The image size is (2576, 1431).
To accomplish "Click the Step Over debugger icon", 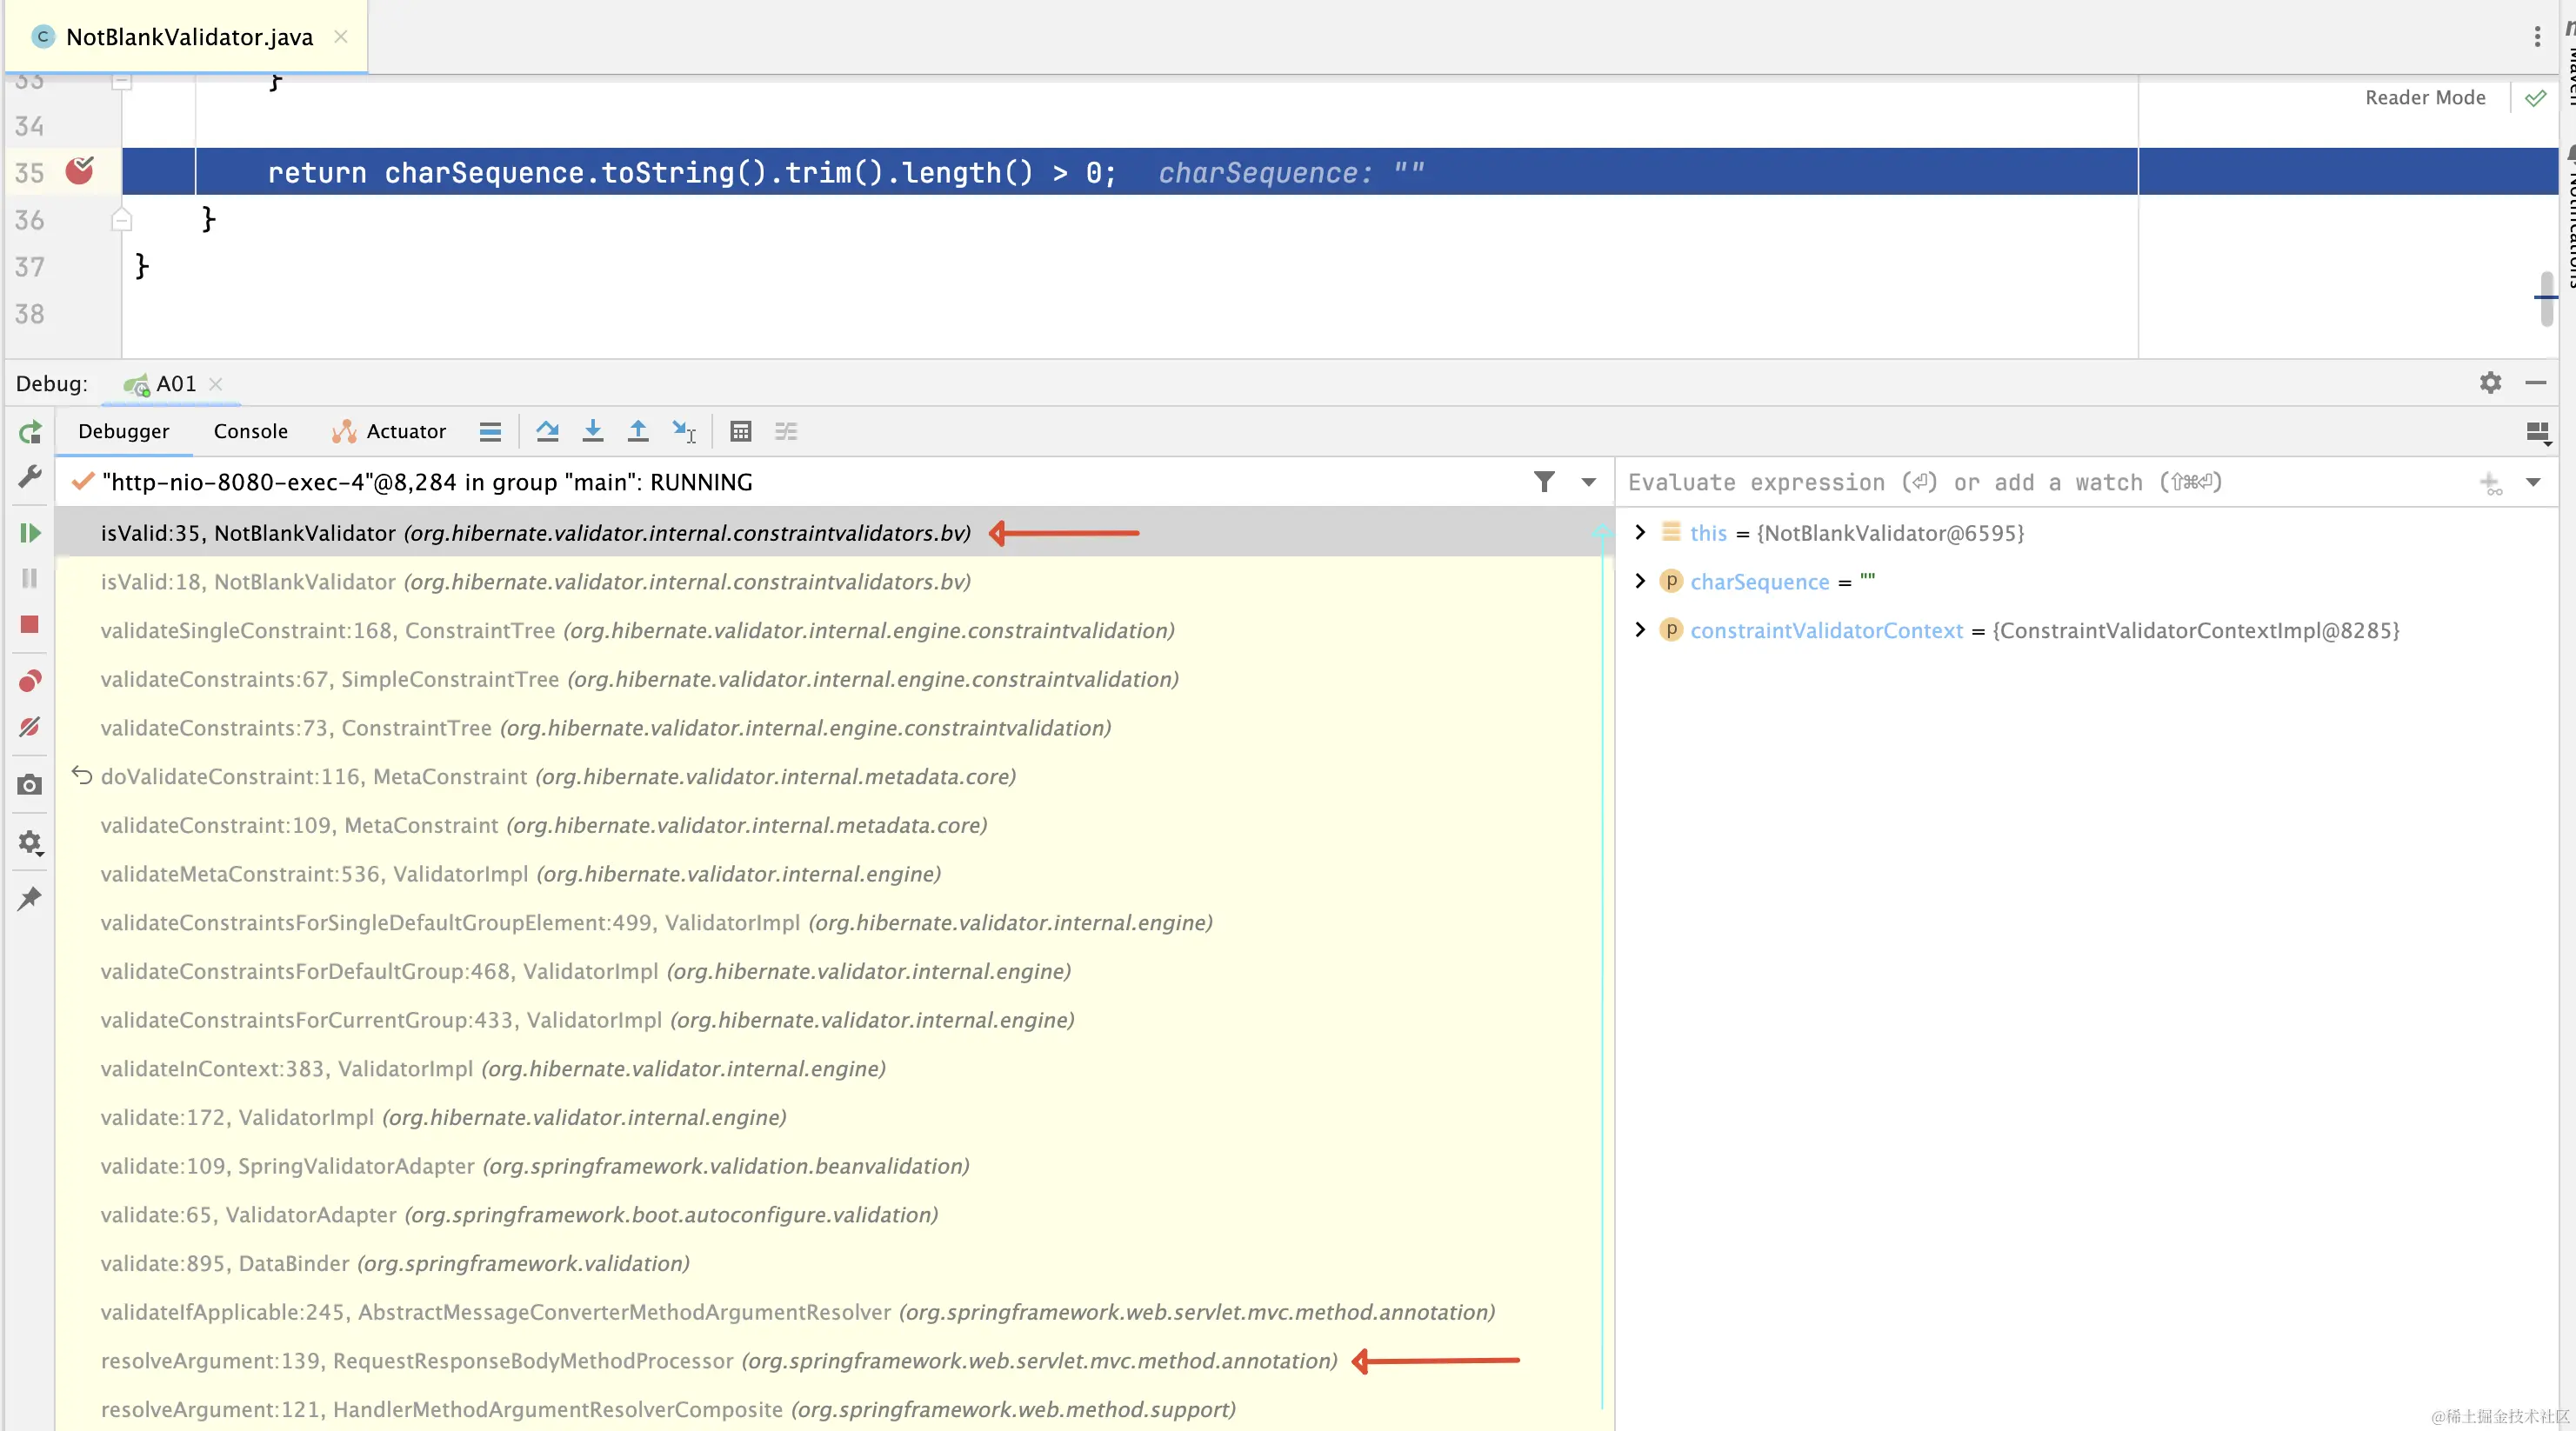I will 547,431.
